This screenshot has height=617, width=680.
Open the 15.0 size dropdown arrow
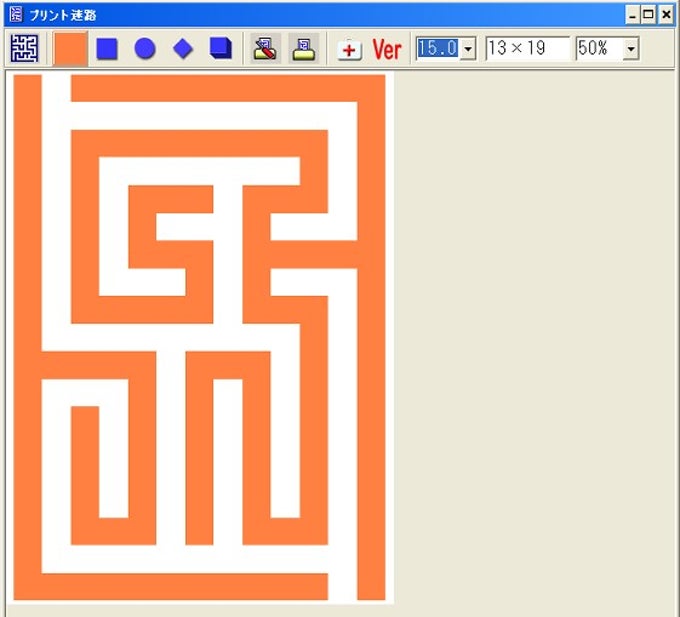click(x=468, y=49)
